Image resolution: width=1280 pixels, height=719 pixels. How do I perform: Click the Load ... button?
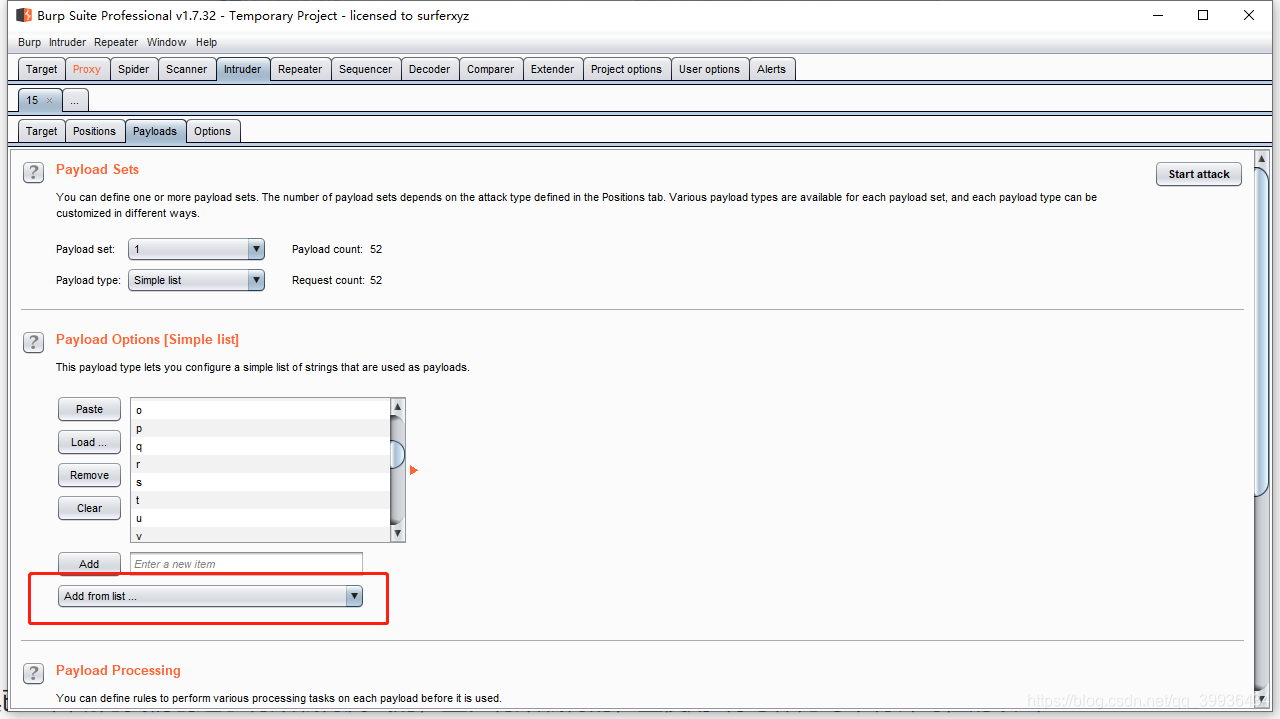[x=89, y=442]
